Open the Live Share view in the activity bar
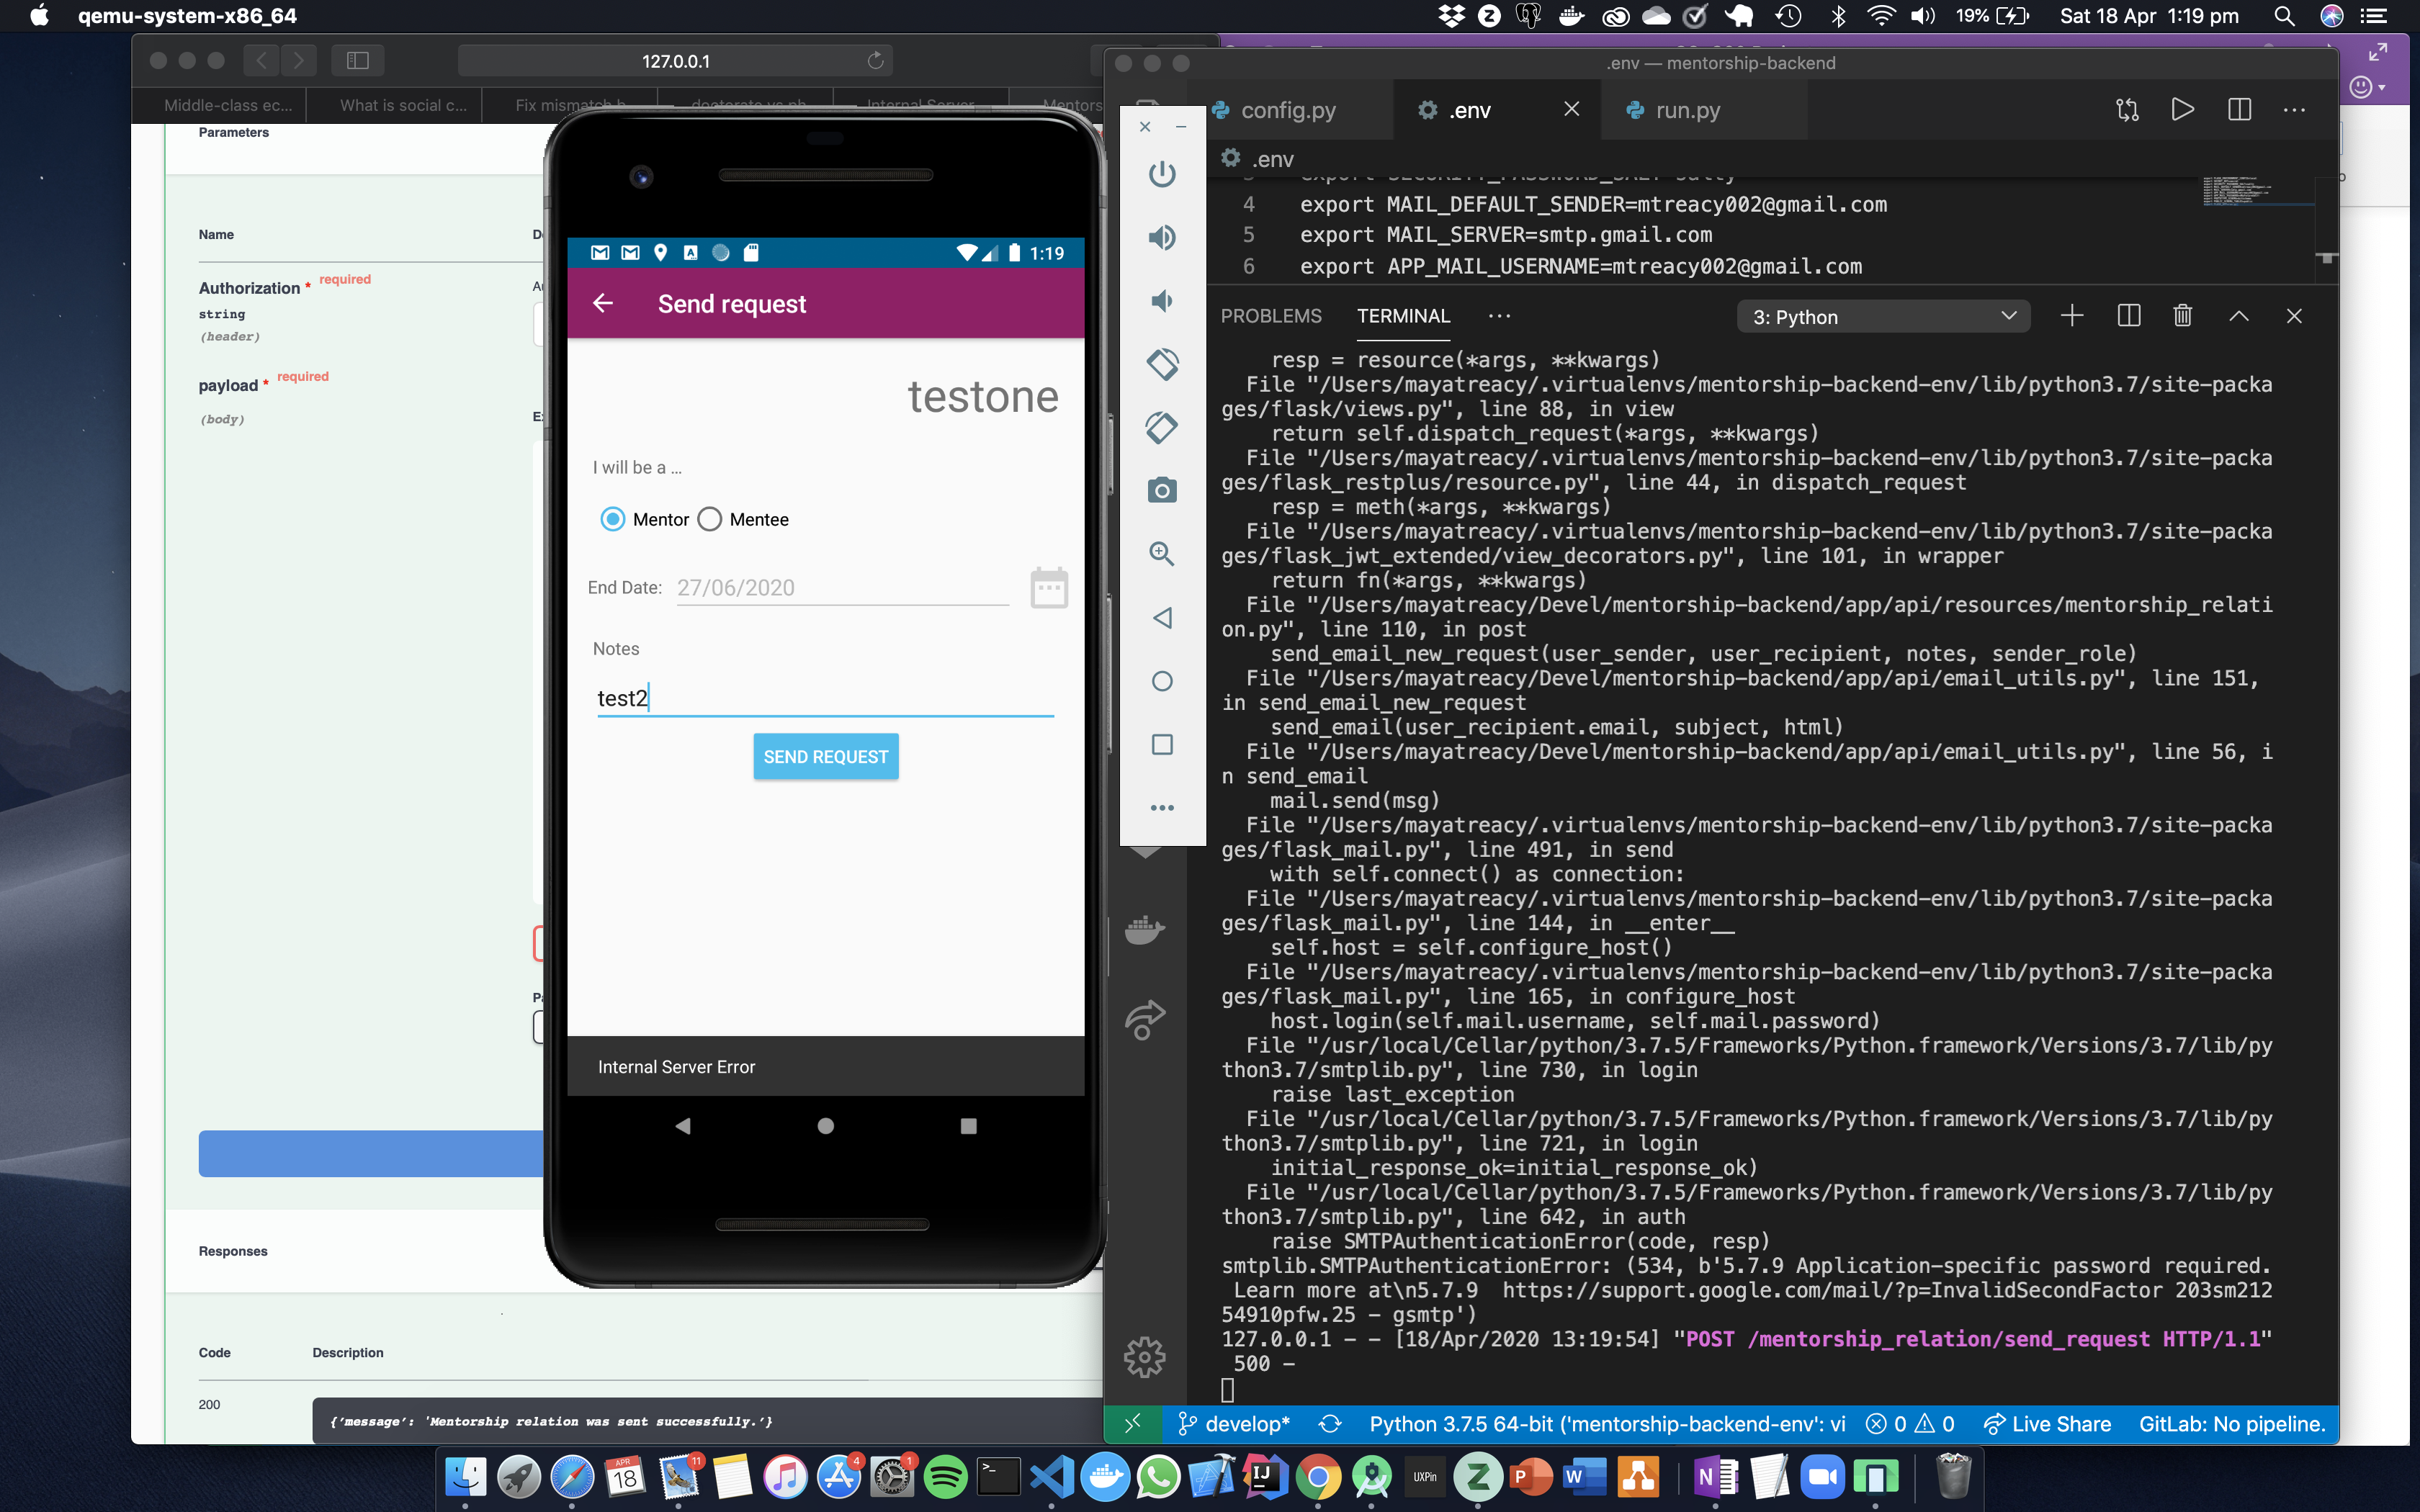Screen dimensions: 2420x1512 (1145, 1020)
